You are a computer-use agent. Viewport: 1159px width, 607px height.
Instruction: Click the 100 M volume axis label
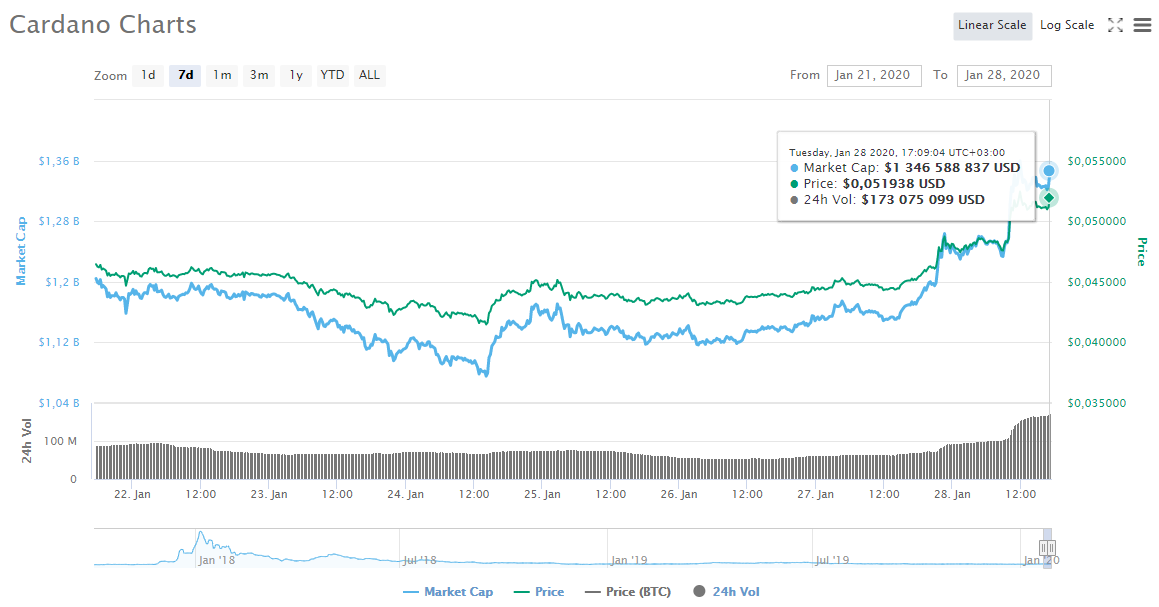tap(60, 441)
